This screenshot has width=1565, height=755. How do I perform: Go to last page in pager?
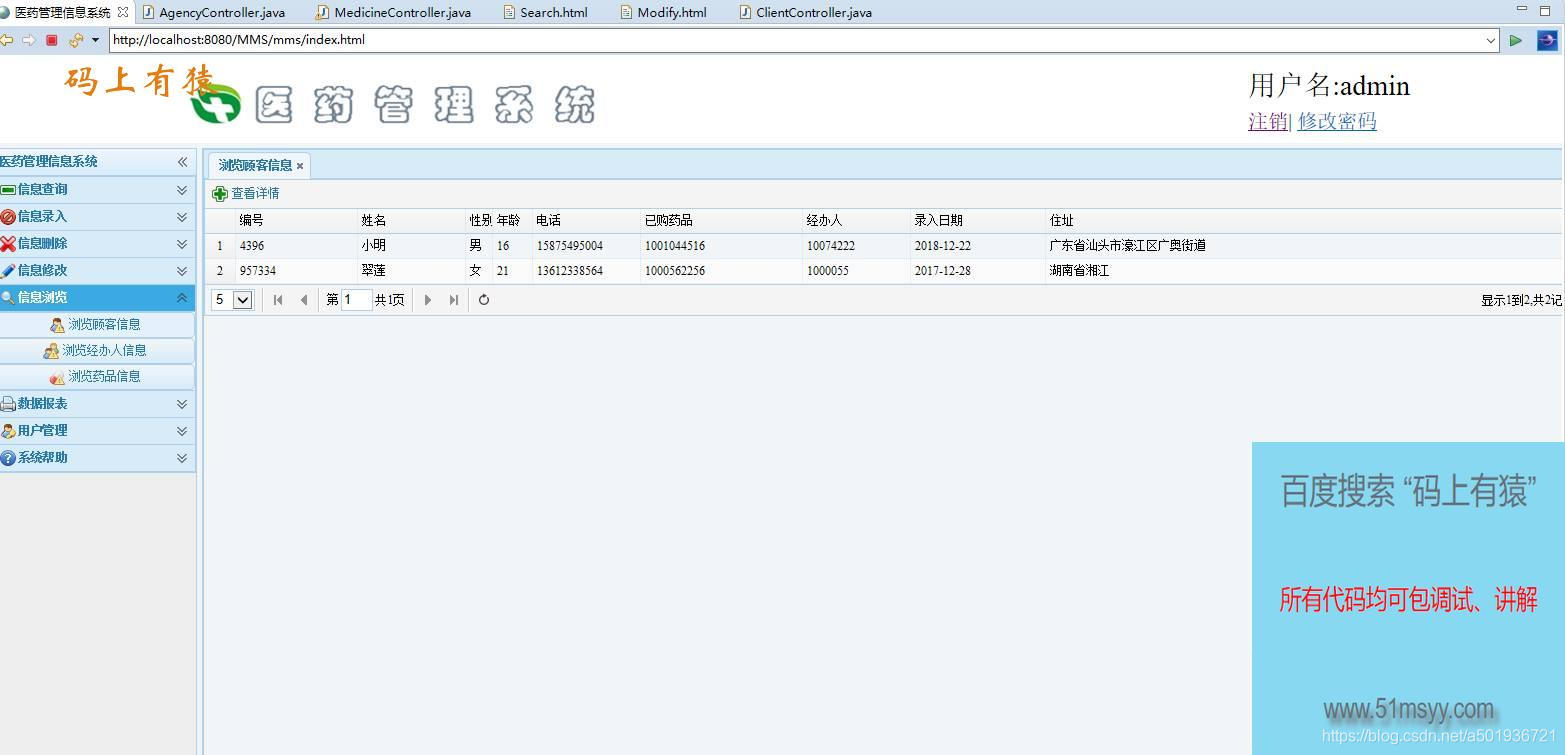pos(454,300)
